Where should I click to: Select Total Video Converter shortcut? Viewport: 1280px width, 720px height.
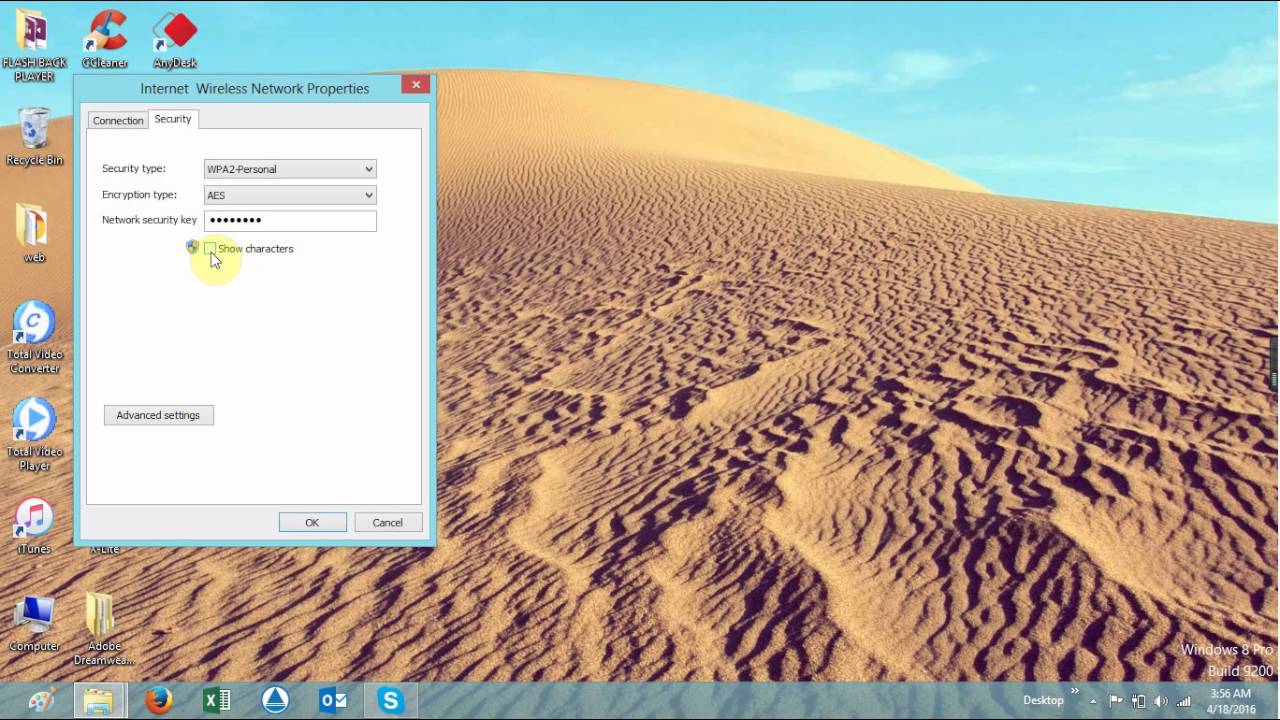click(34, 338)
